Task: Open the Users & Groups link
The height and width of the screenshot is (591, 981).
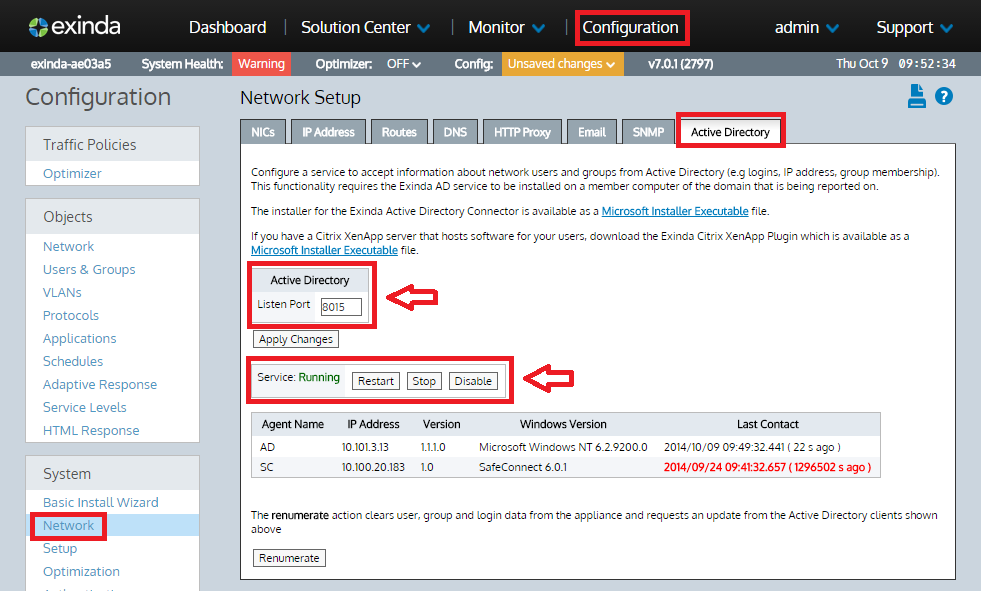Action: [x=89, y=270]
